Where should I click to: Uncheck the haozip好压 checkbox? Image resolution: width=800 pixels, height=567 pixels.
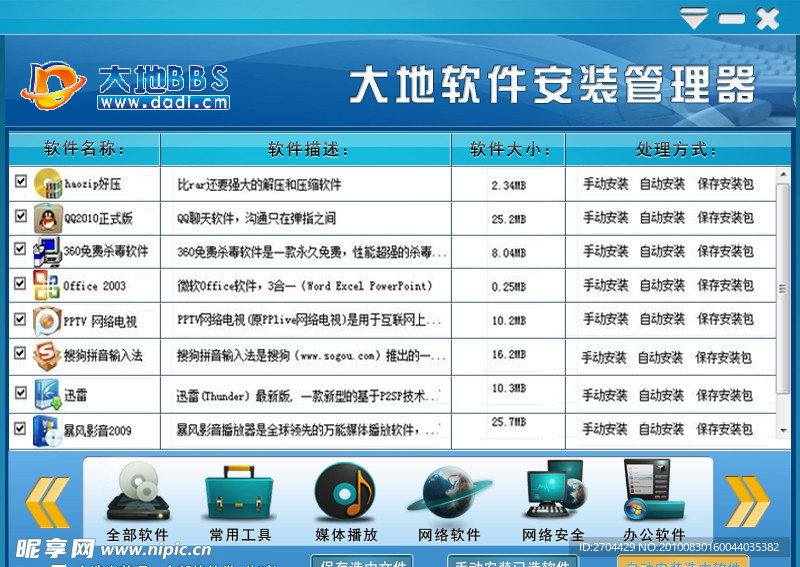click(21, 181)
